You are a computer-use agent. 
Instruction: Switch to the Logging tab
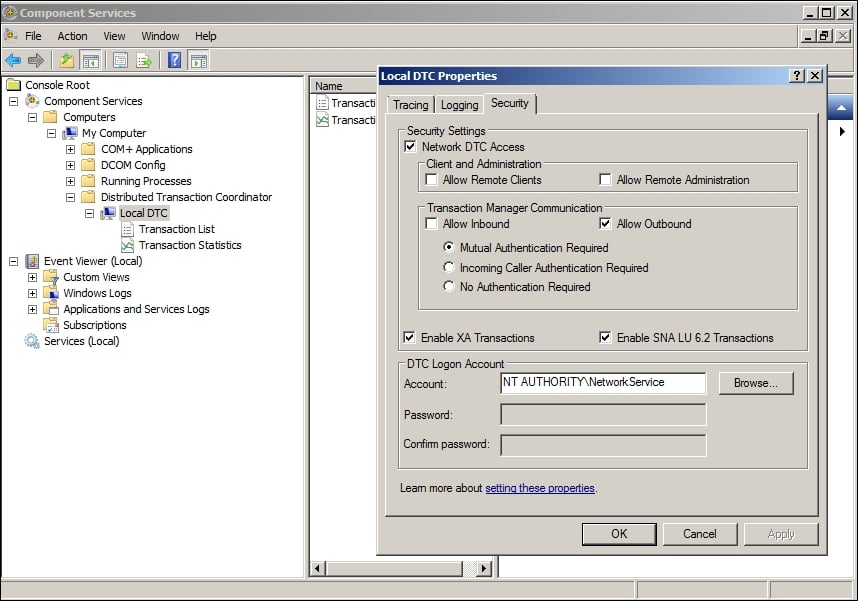coord(459,103)
